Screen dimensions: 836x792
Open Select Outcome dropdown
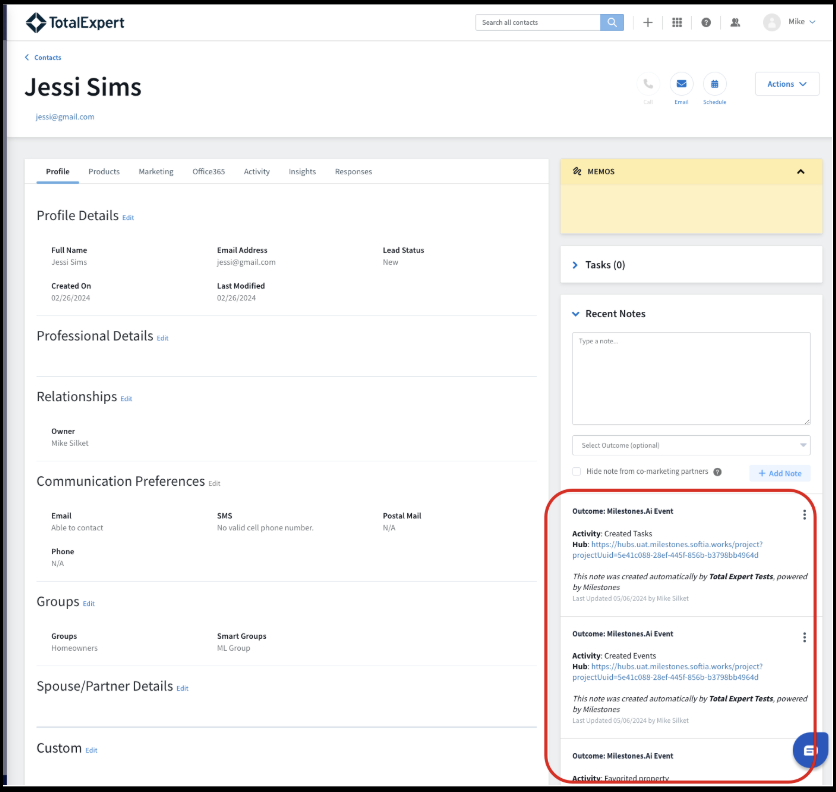pos(691,445)
